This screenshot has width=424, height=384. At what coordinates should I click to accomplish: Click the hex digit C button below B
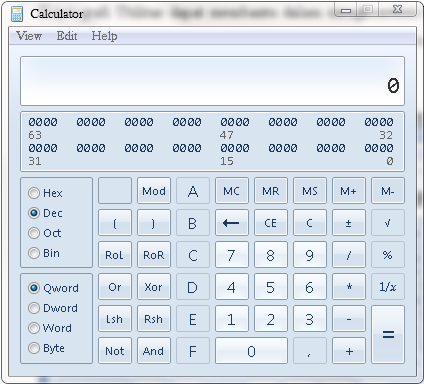tap(193, 255)
